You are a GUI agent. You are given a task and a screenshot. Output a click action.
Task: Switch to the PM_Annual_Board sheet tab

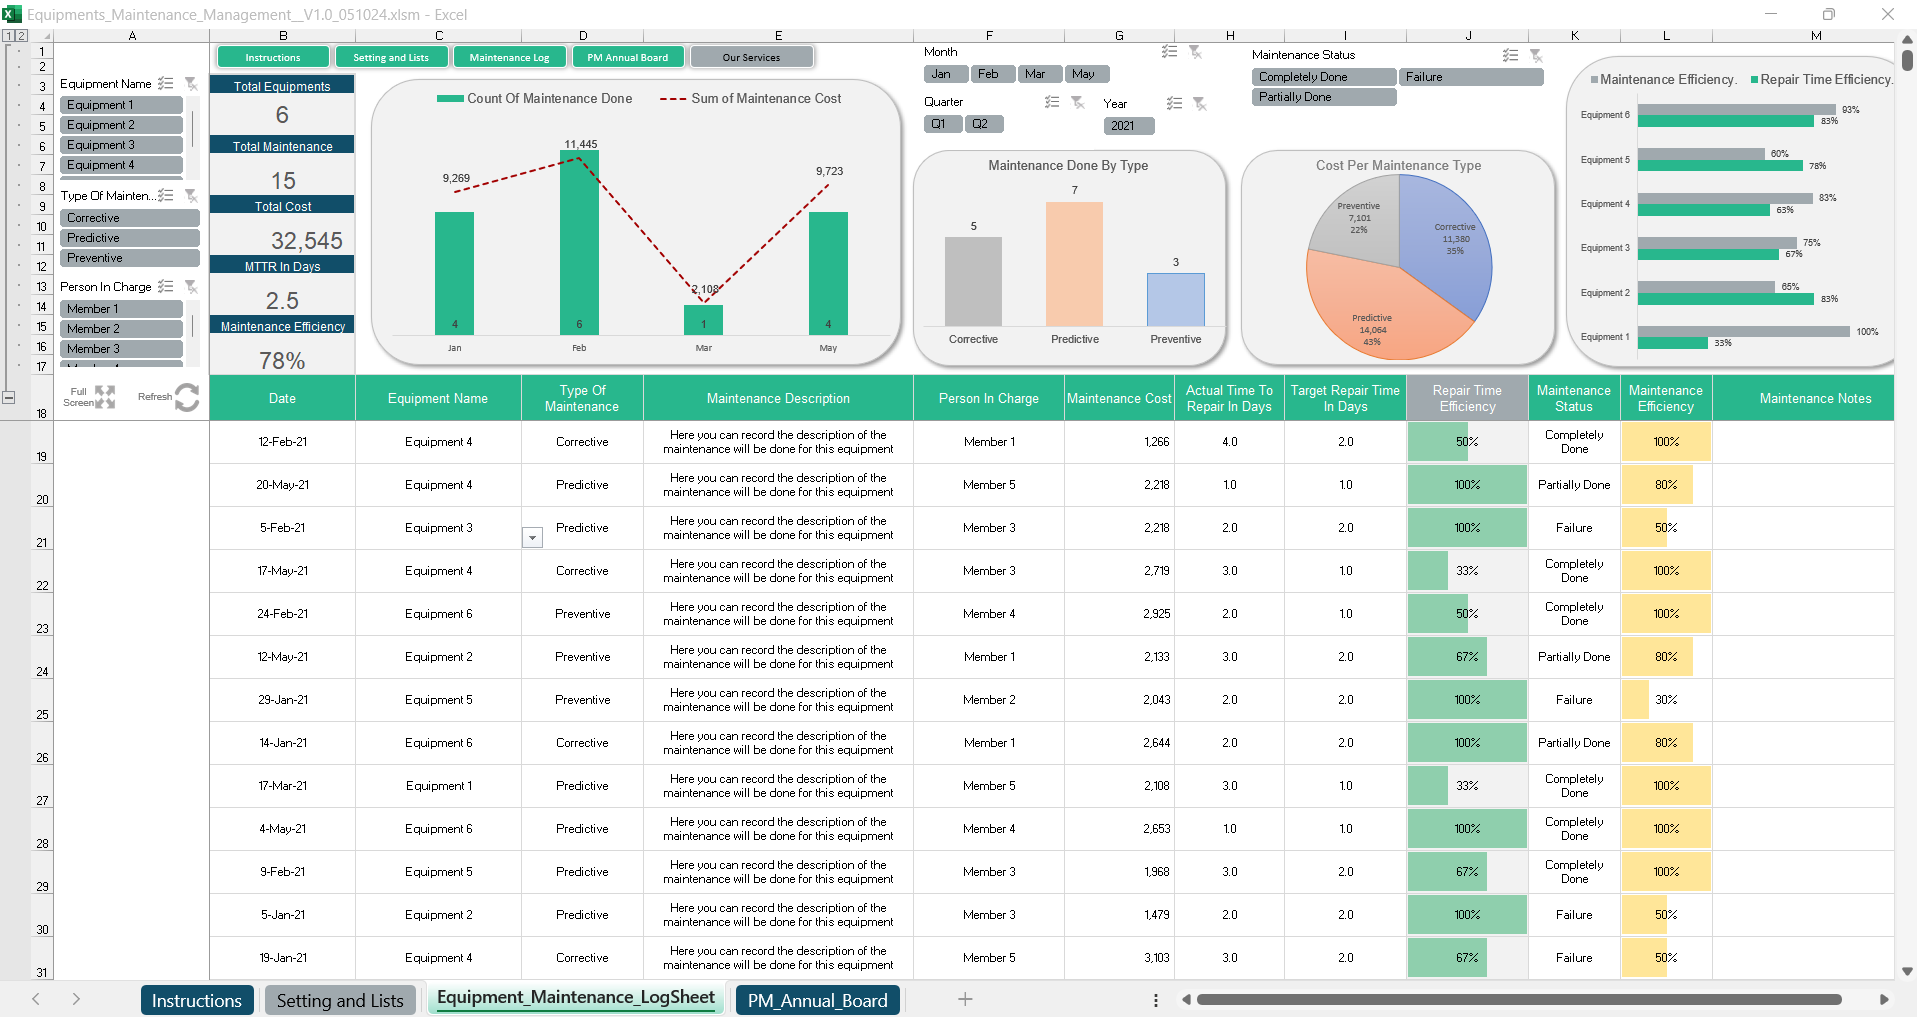pyautogui.click(x=817, y=1000)
